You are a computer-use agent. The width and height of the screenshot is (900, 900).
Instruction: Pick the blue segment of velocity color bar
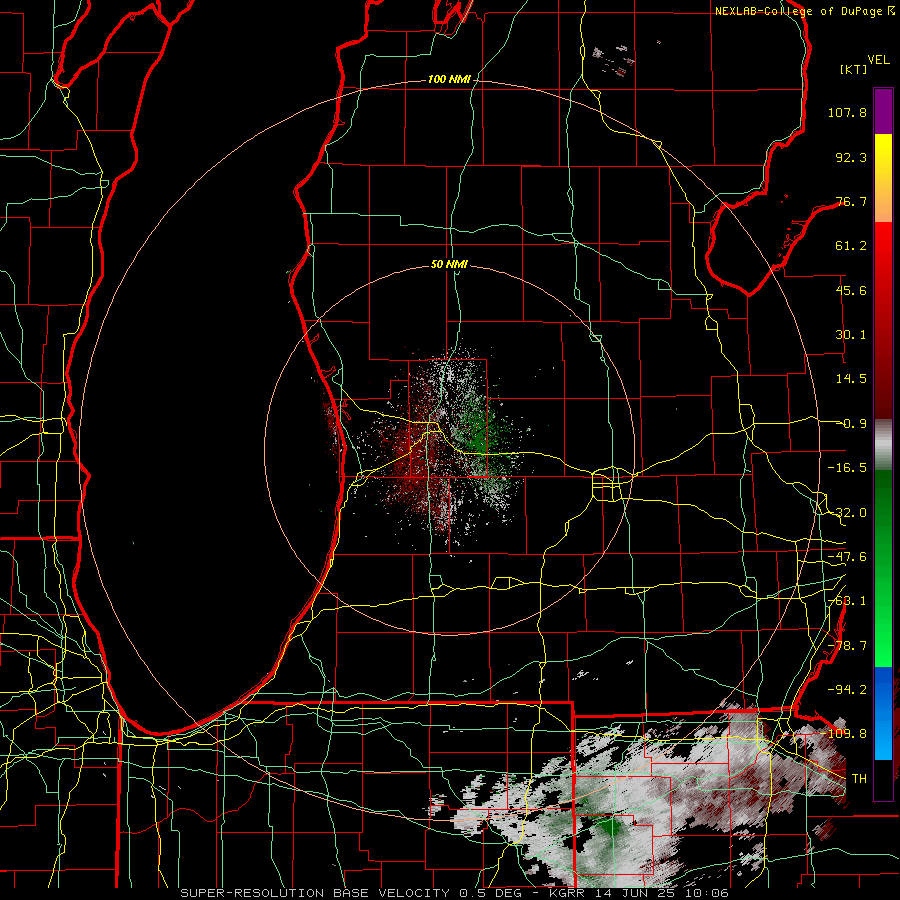883,713
